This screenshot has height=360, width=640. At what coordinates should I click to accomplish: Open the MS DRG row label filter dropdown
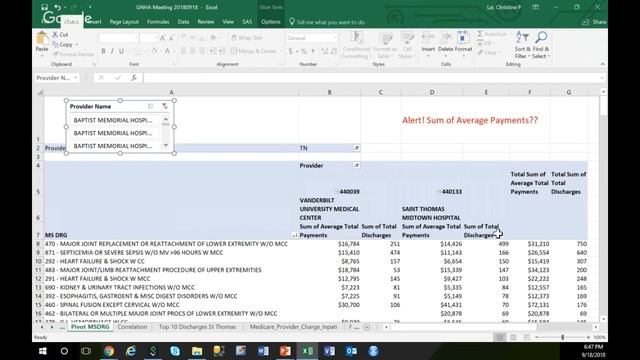294,235
